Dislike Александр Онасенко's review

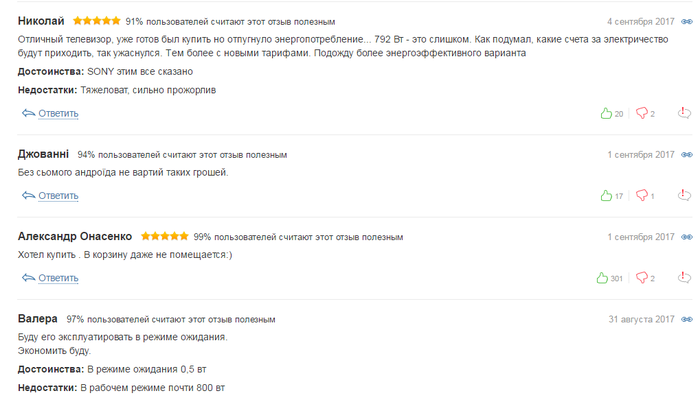(642, 277)
